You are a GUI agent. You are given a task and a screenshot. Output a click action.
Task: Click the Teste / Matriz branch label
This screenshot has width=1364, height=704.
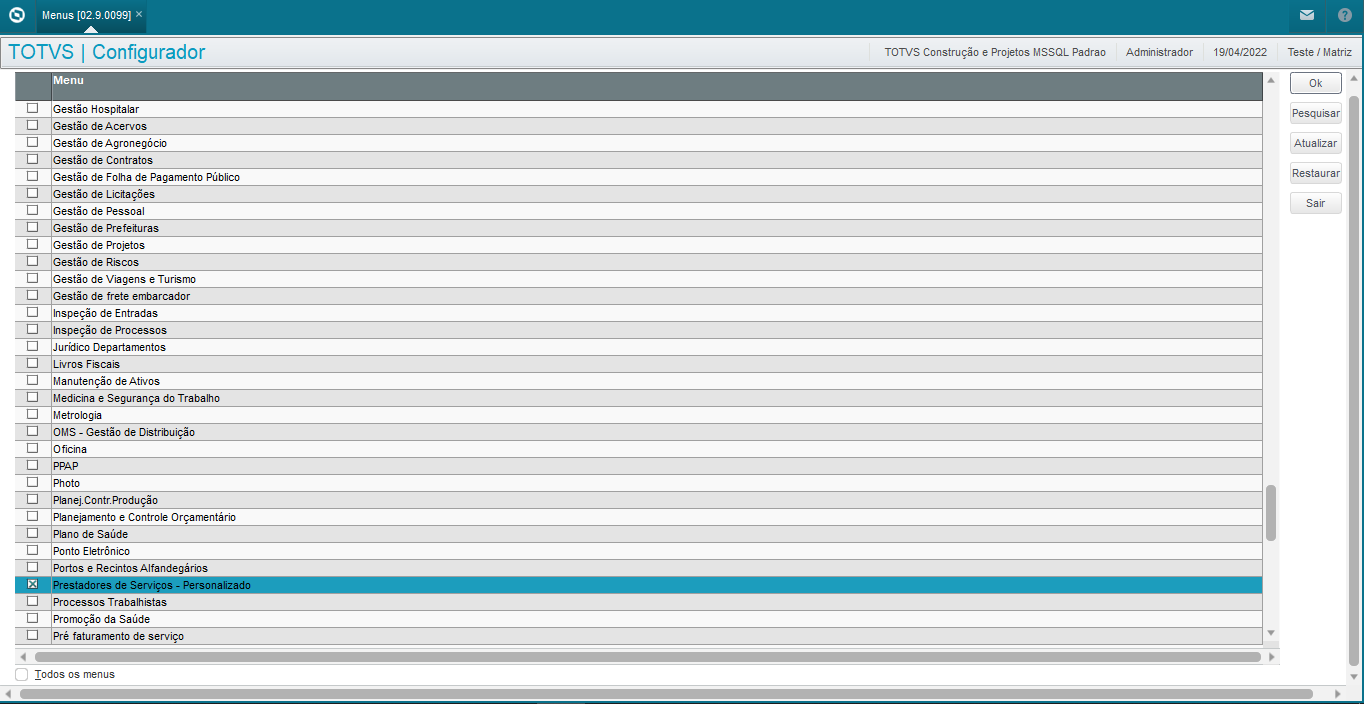[x=1319, y=52]
